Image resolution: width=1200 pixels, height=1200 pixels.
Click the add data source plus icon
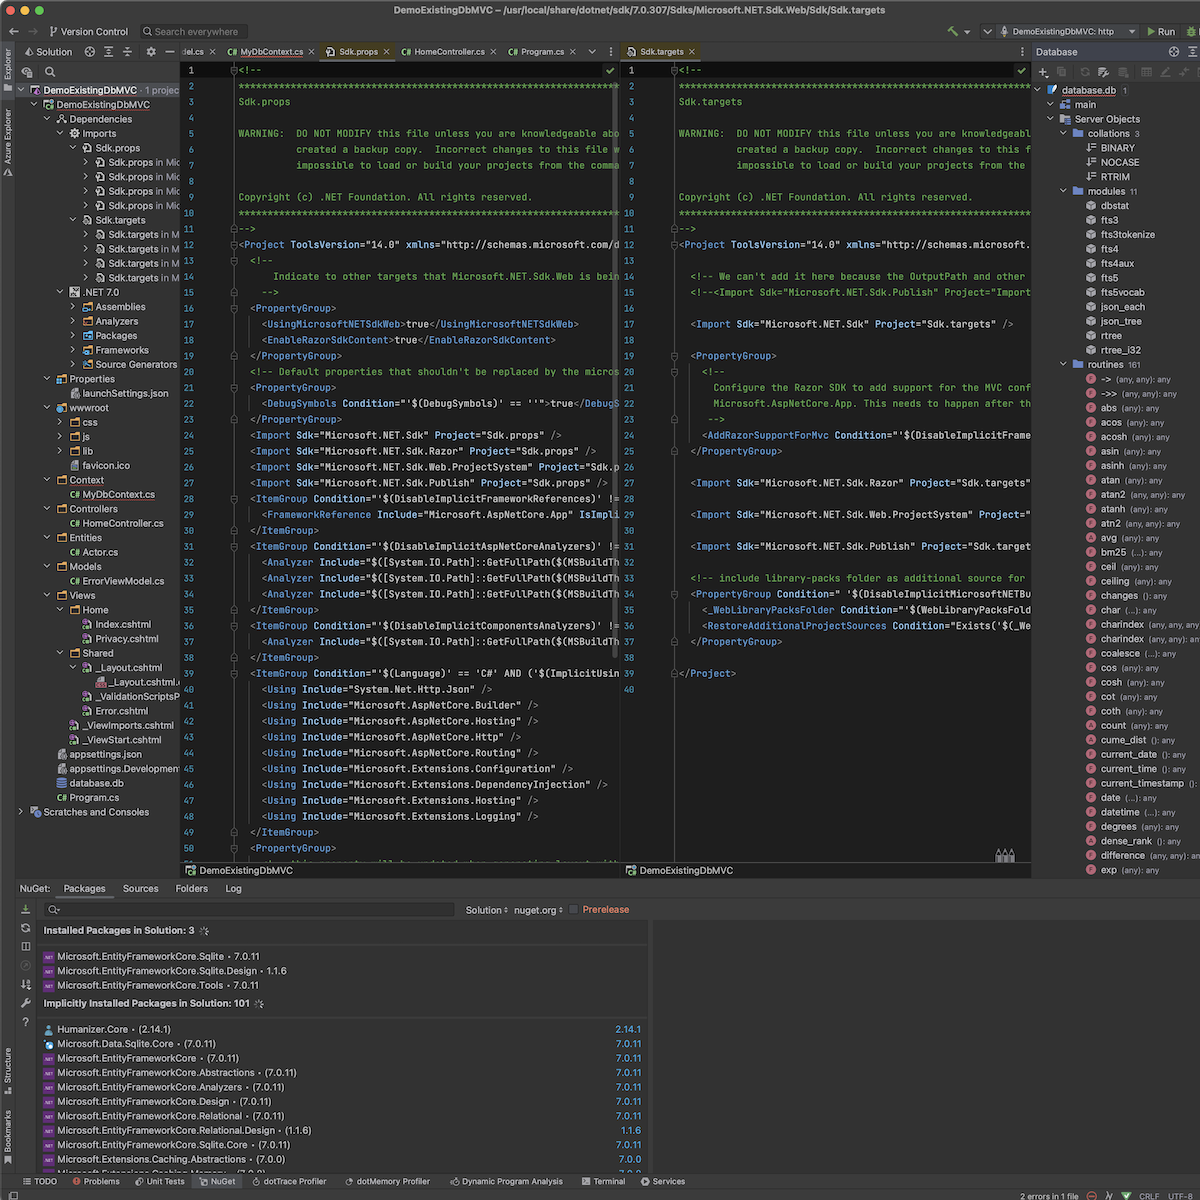tap(1043, 72)
